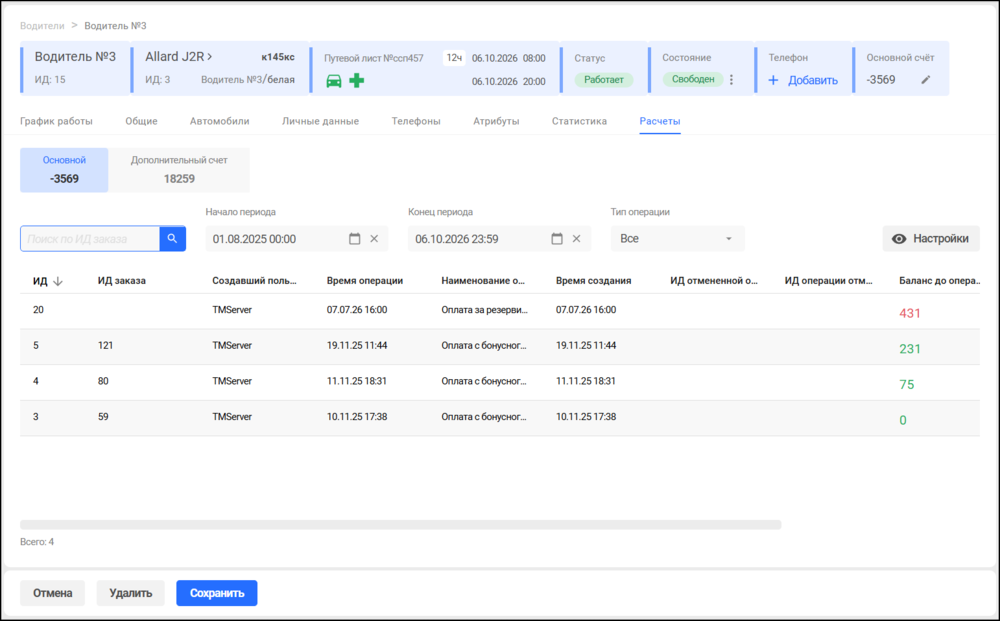Toggle sort order on ИД column
This screenshot has height=621, width=1000.
(x=48, y=281)
